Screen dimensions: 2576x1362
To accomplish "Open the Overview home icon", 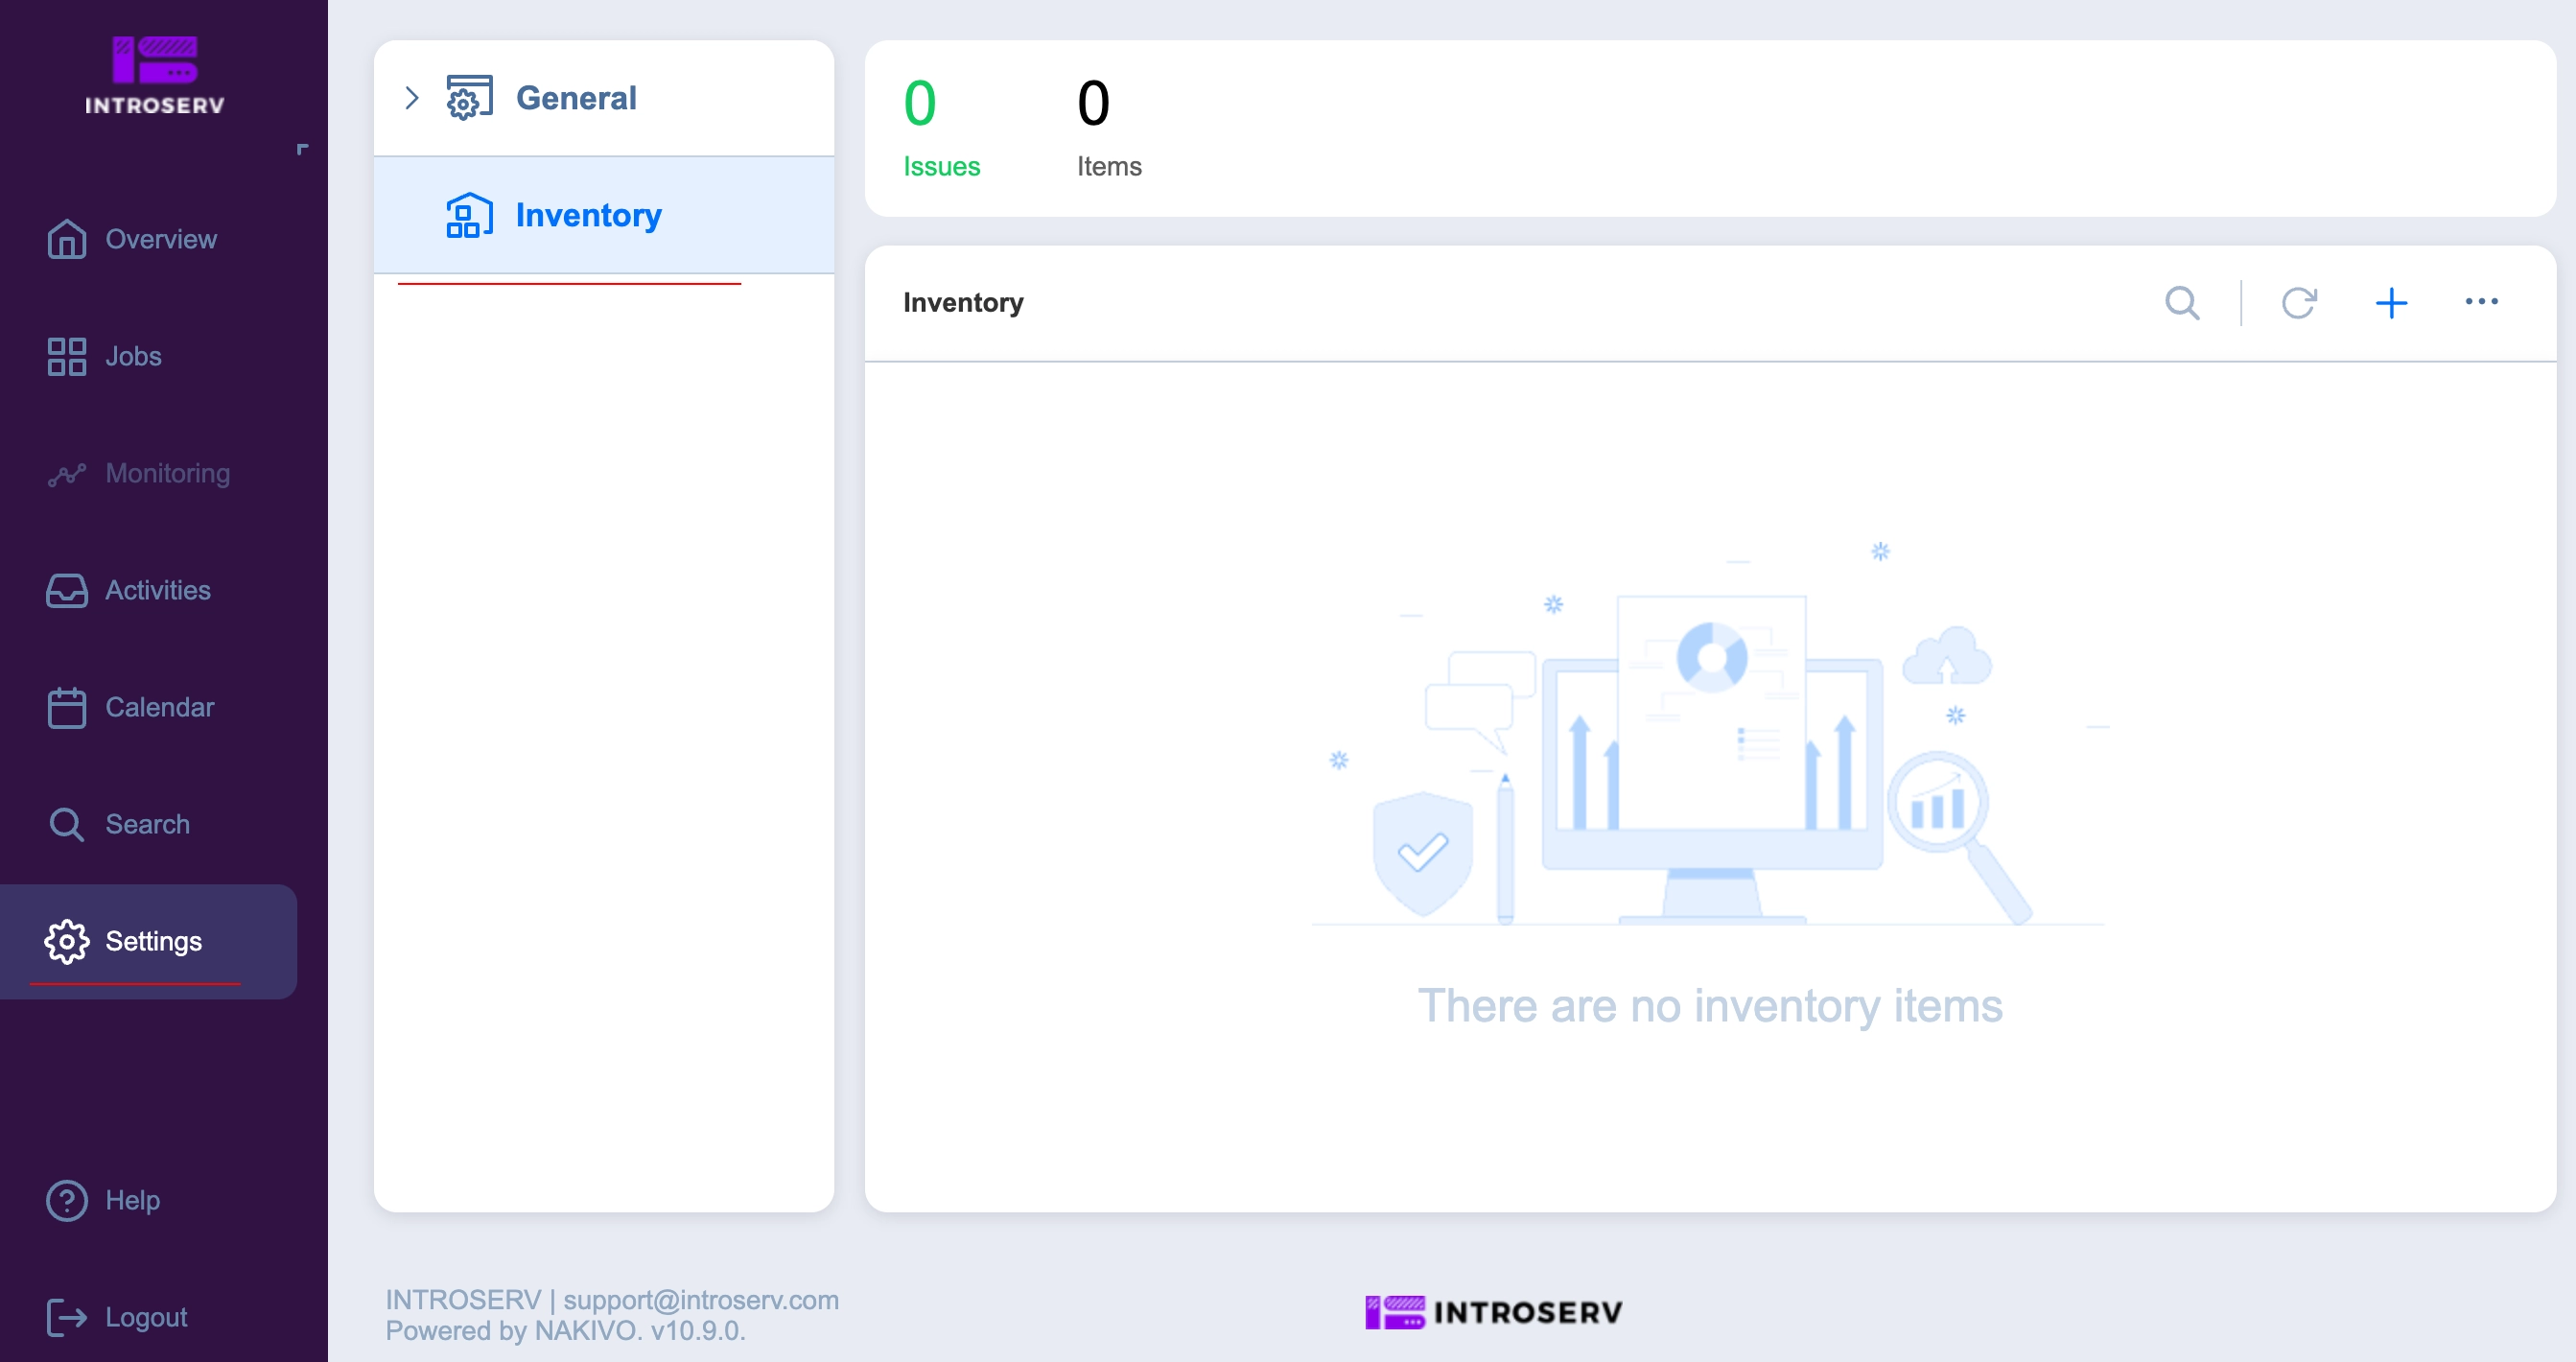I will [x=67, y=239].
